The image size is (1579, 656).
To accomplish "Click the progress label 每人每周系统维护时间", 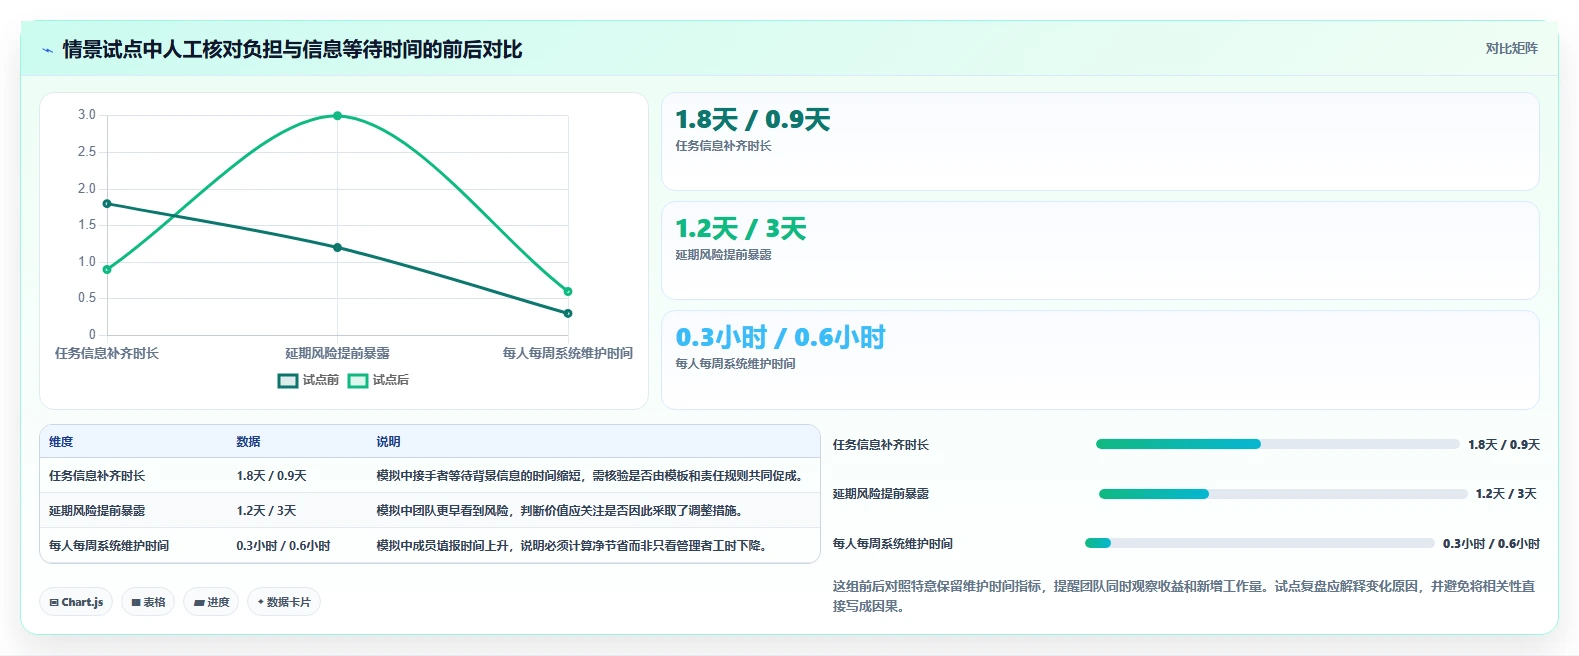I will [x=893, y=544].
